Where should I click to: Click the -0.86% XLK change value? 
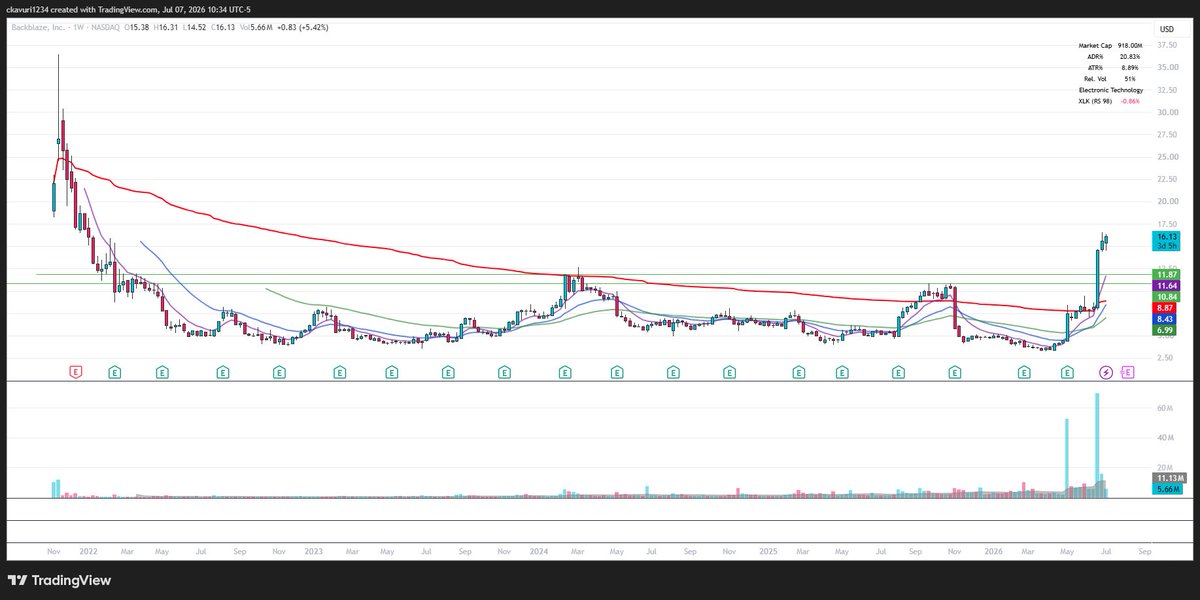tap(1132, 102)
